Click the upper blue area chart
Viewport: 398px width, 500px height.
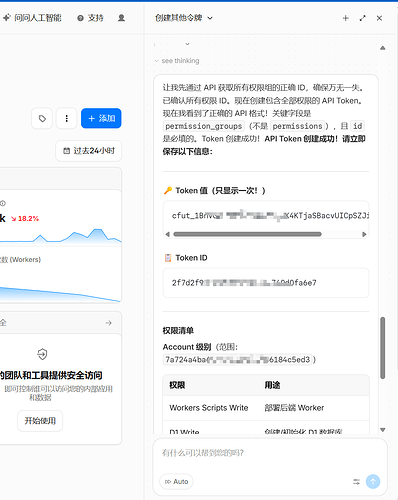click(61, 235)
